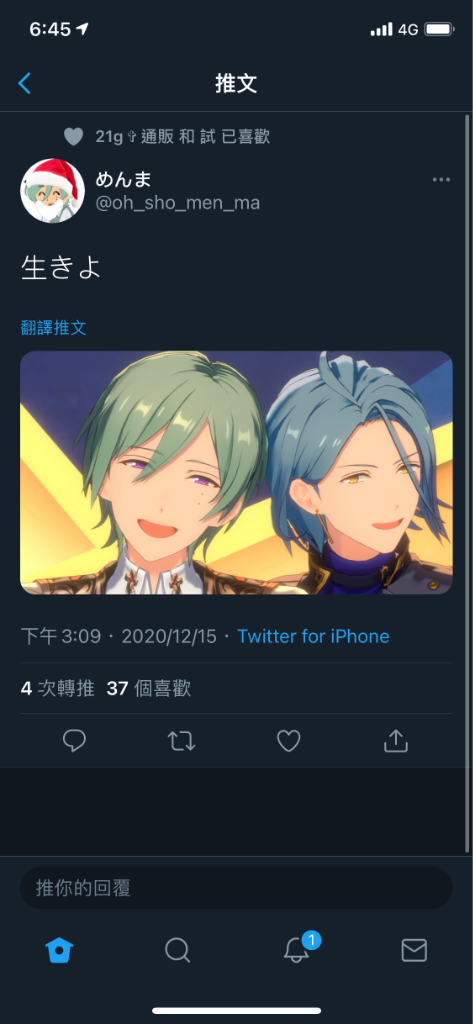This screenshot has width=473, height=1024.
Task: Open the three-dot tweet options menu
Action: (x=441, y=180)
